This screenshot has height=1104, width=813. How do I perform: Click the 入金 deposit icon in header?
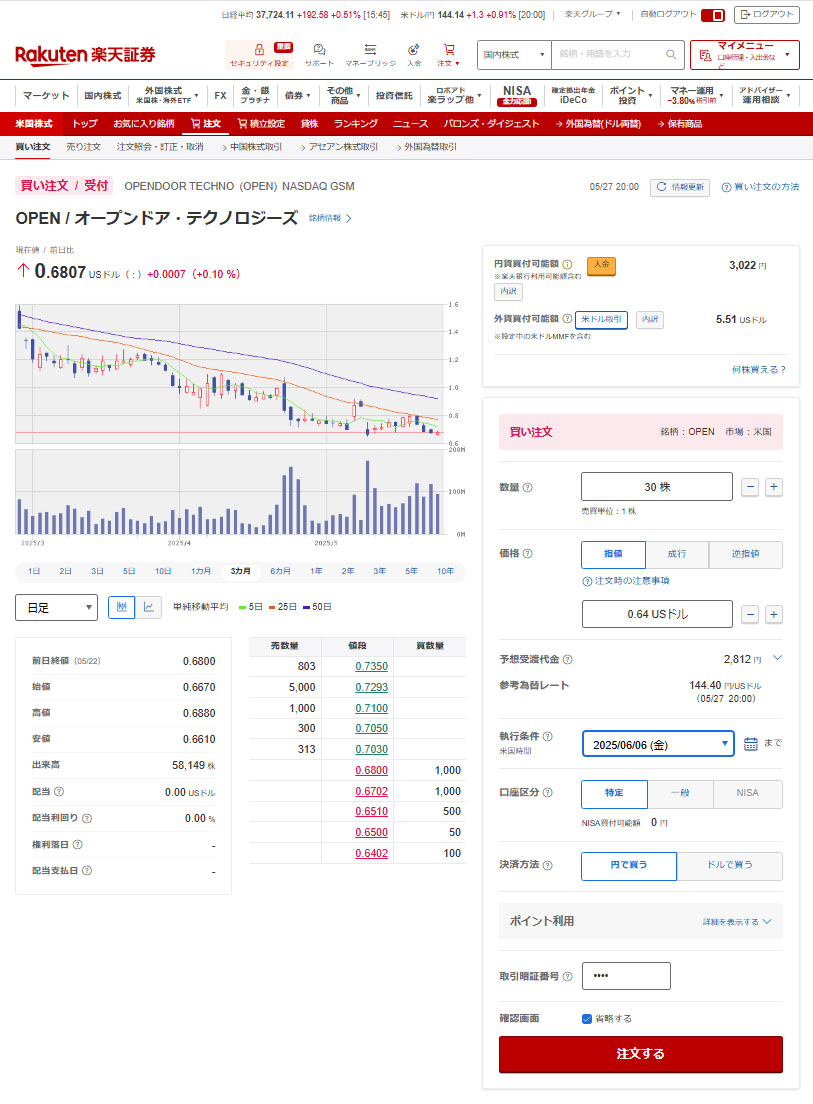click(413, 49)
